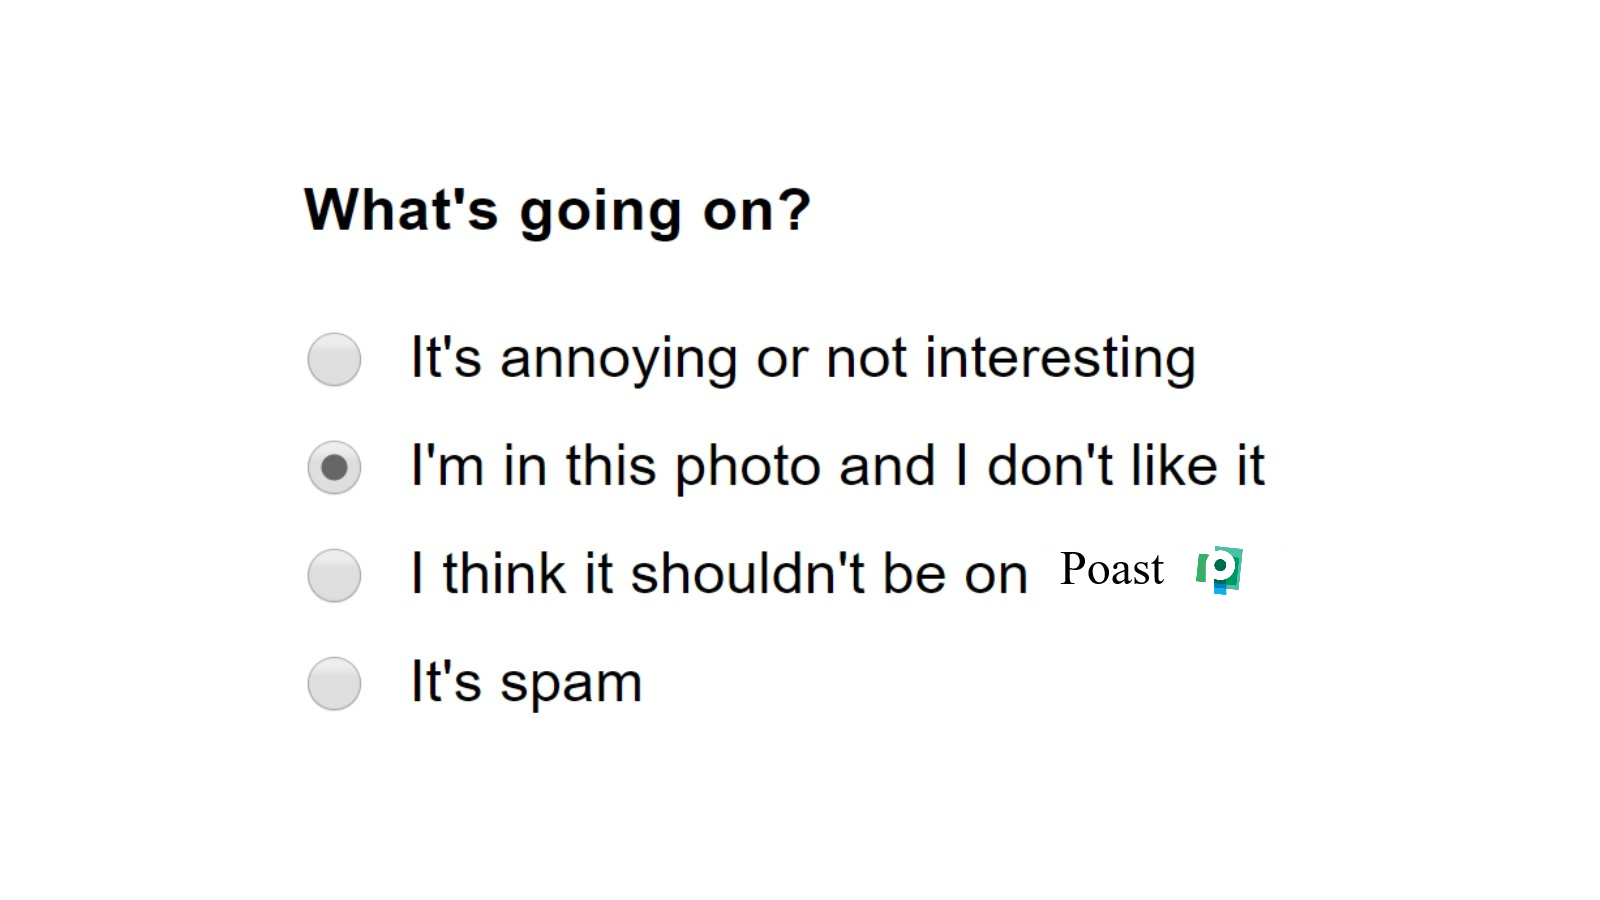1600x900 pixels.
Task: Click the question mark ending the heading
Action: pyautogui.click(x=794, y=210)
